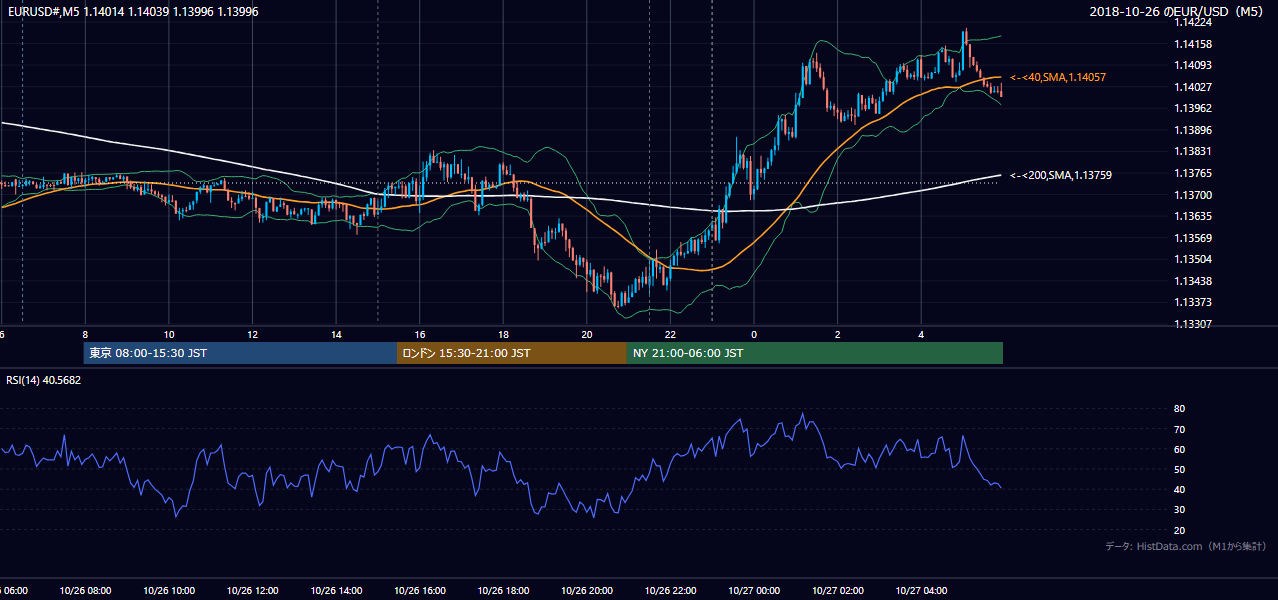This screenshot has height=600, width=1278.
Task: Click the 10/26 16:00 date label
Action: (419, 591)
